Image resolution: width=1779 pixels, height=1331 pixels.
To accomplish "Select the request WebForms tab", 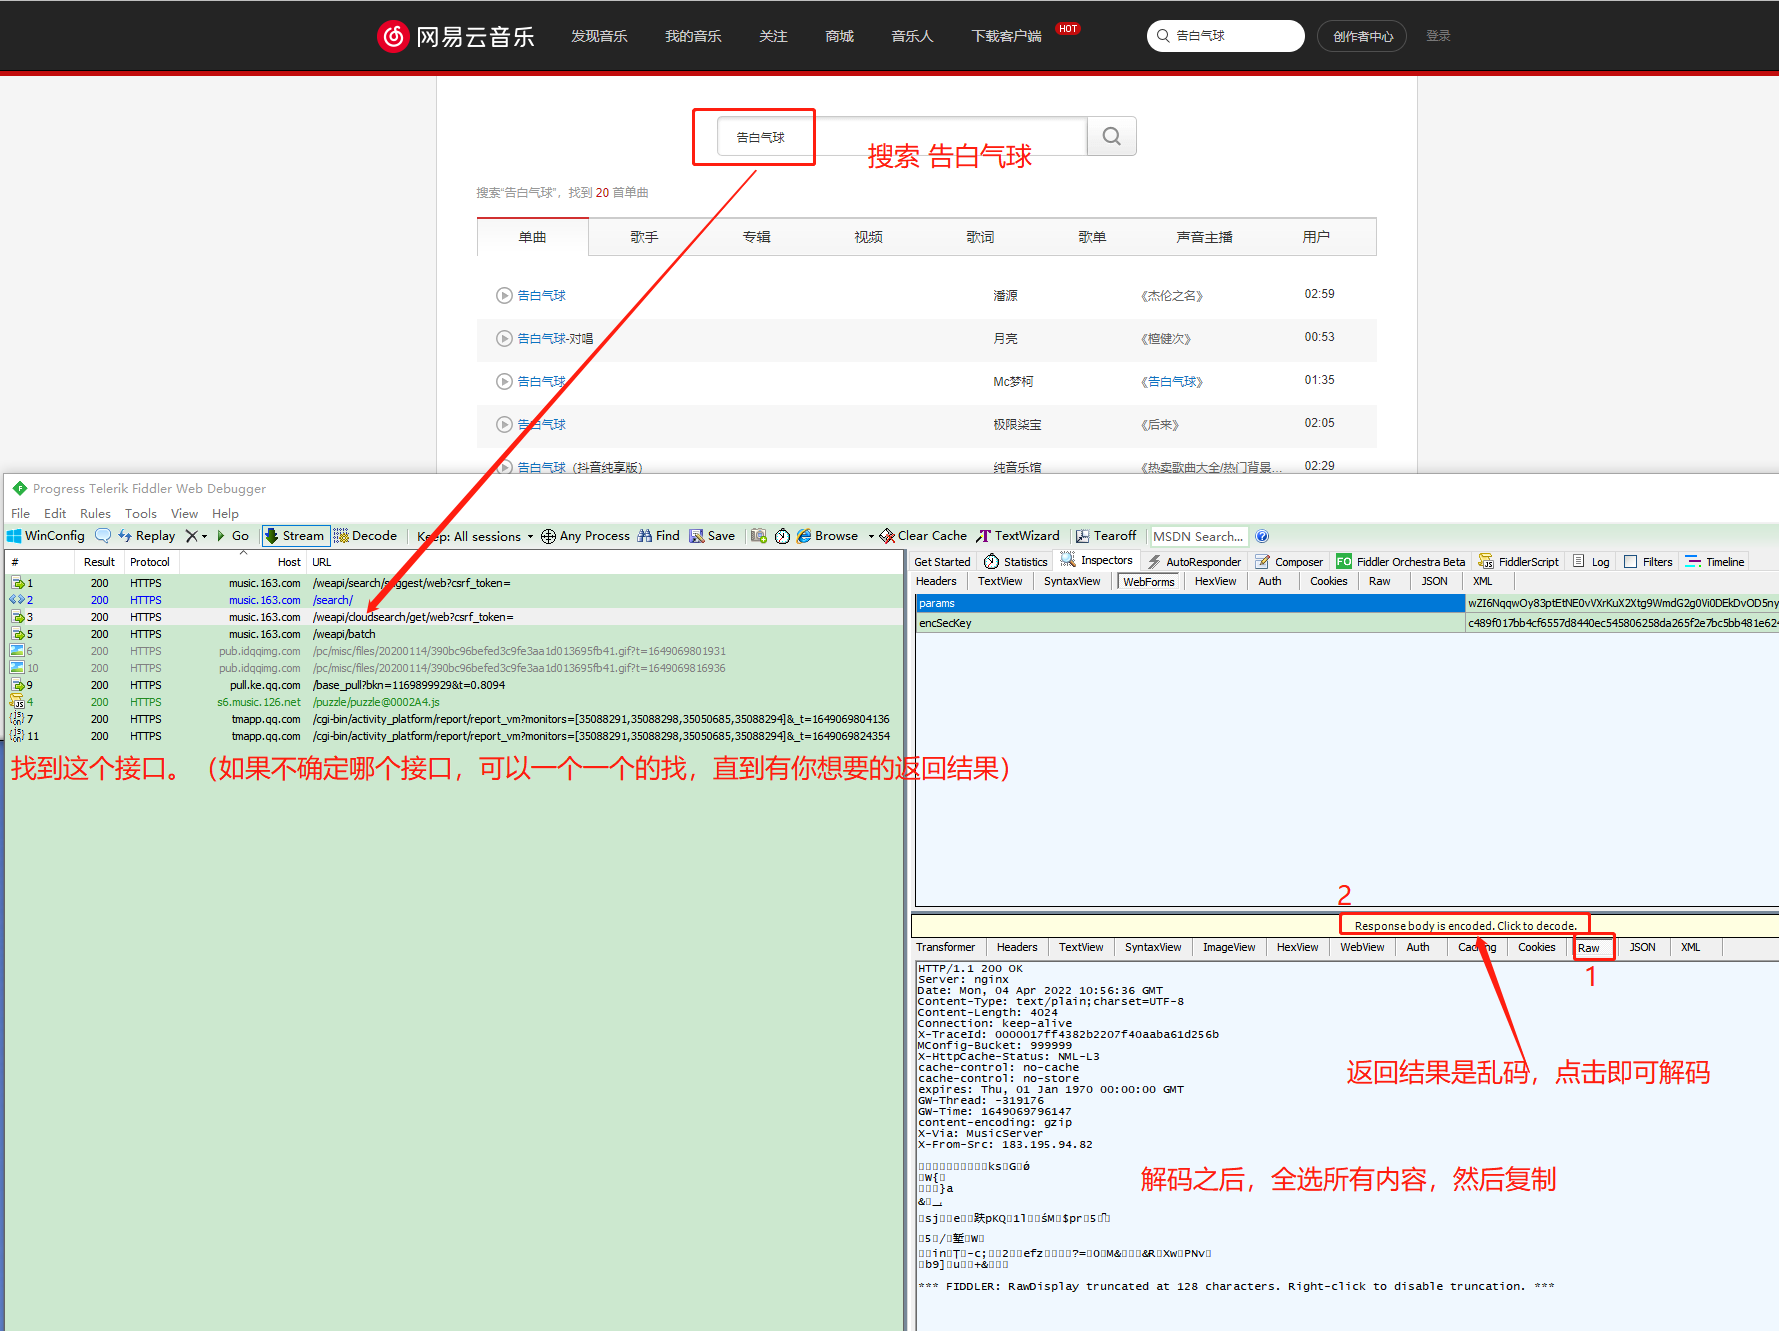I will [1149, 581].
